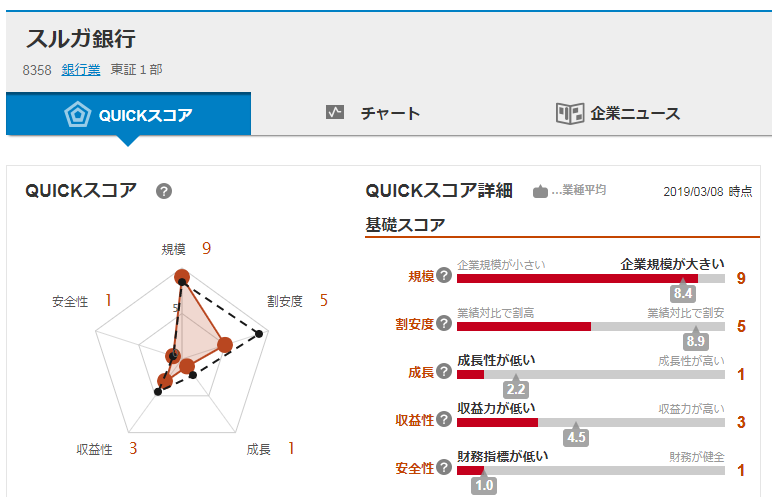Click the 割安度 red score bar
Viewport: 772px width, 497px height.
coord(524,326)
